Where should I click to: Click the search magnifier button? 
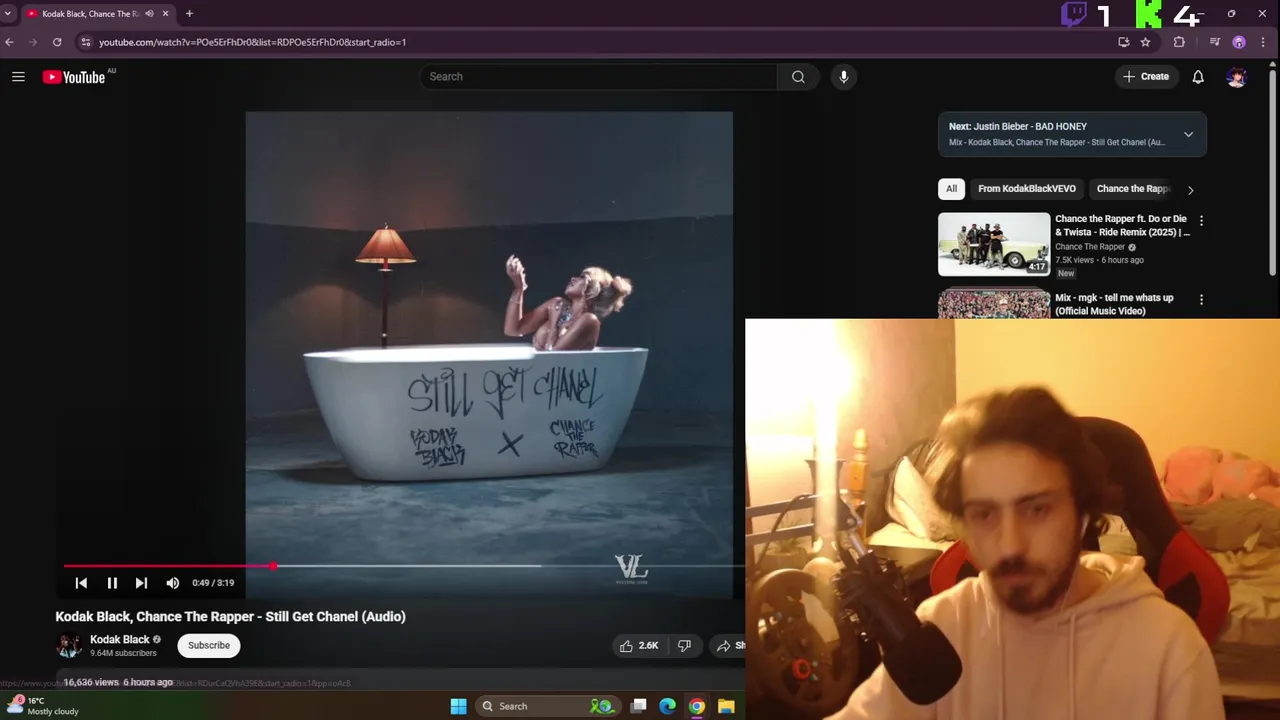[x=798, y=77]
